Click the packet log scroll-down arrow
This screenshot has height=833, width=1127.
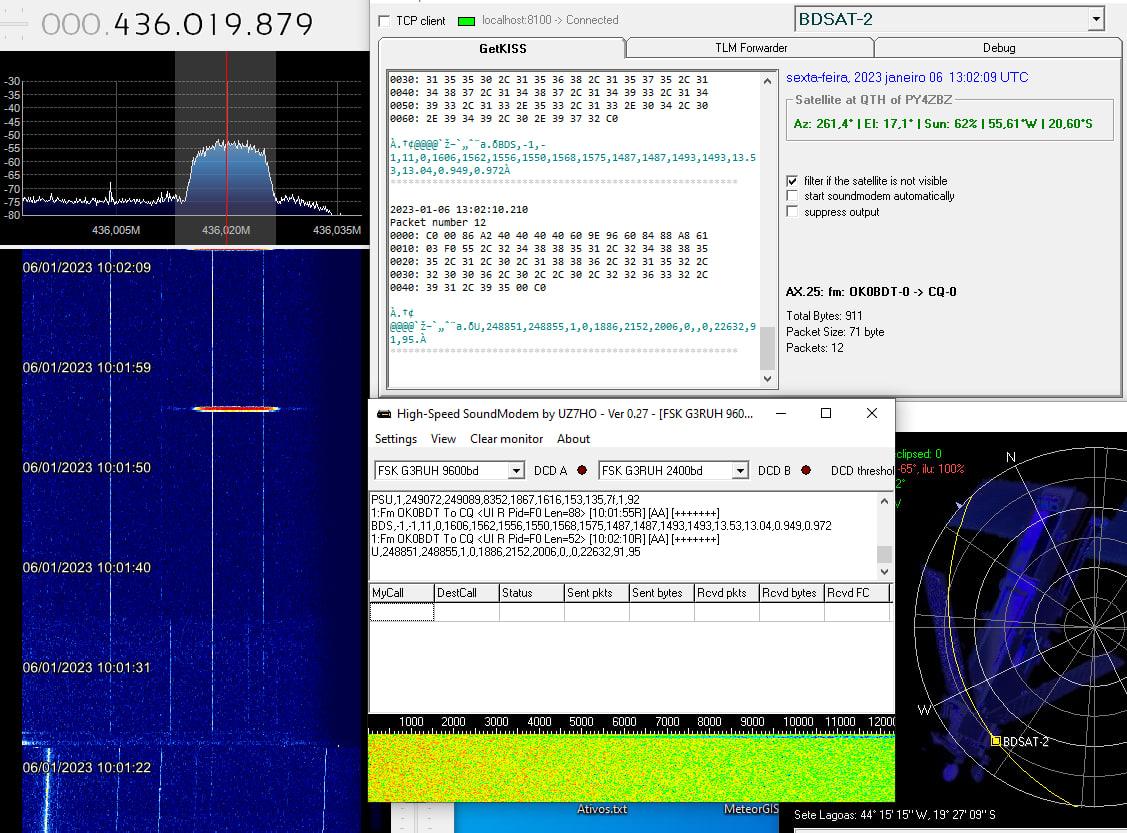pos(768,379)
